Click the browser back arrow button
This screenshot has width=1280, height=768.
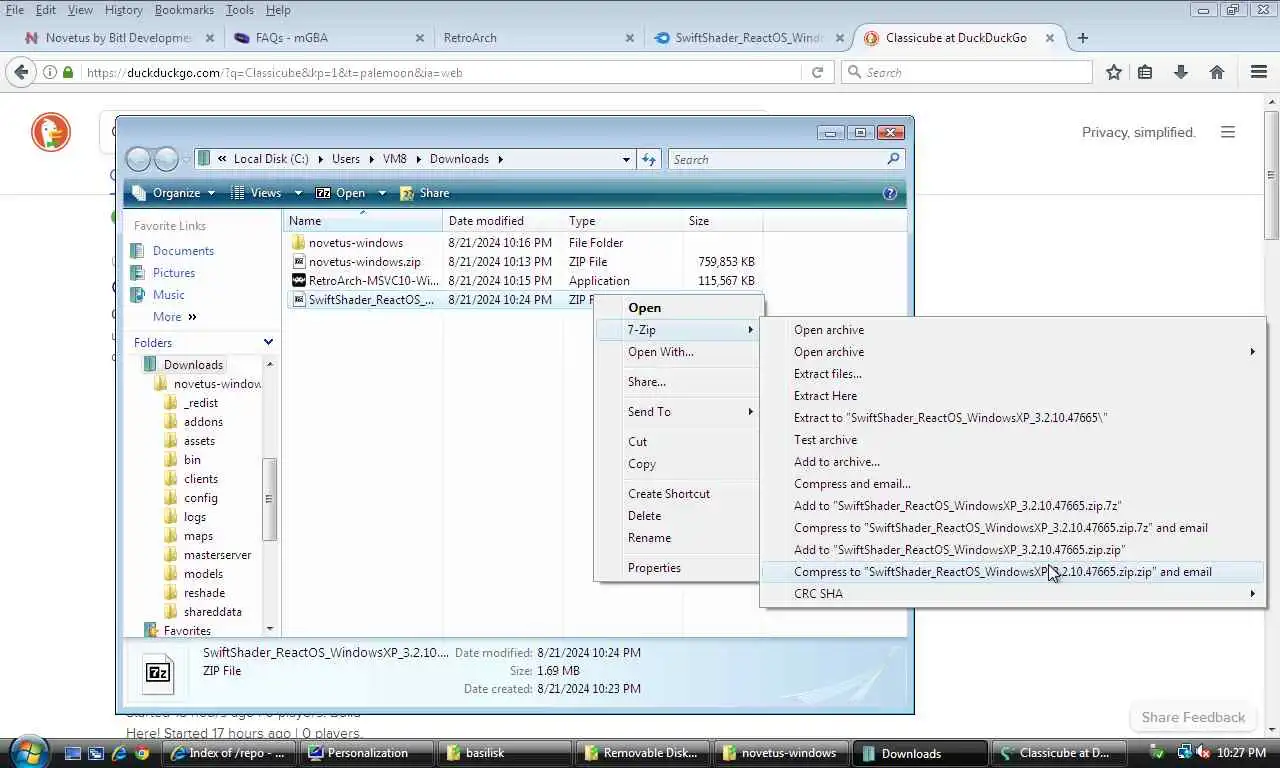click(20, 72)
